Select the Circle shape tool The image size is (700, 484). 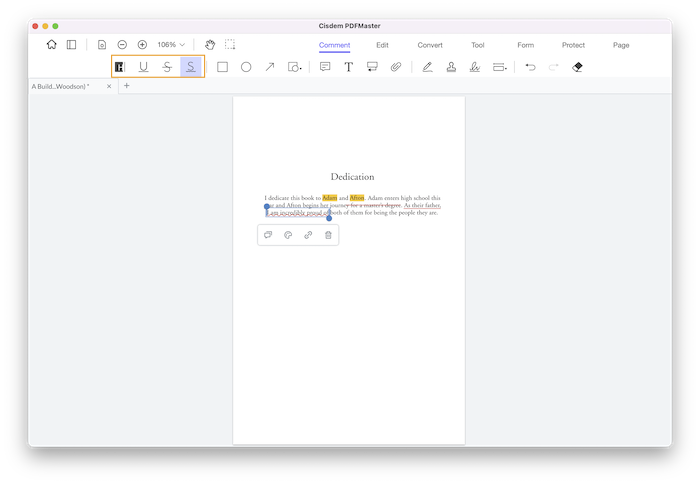point(246,67)
